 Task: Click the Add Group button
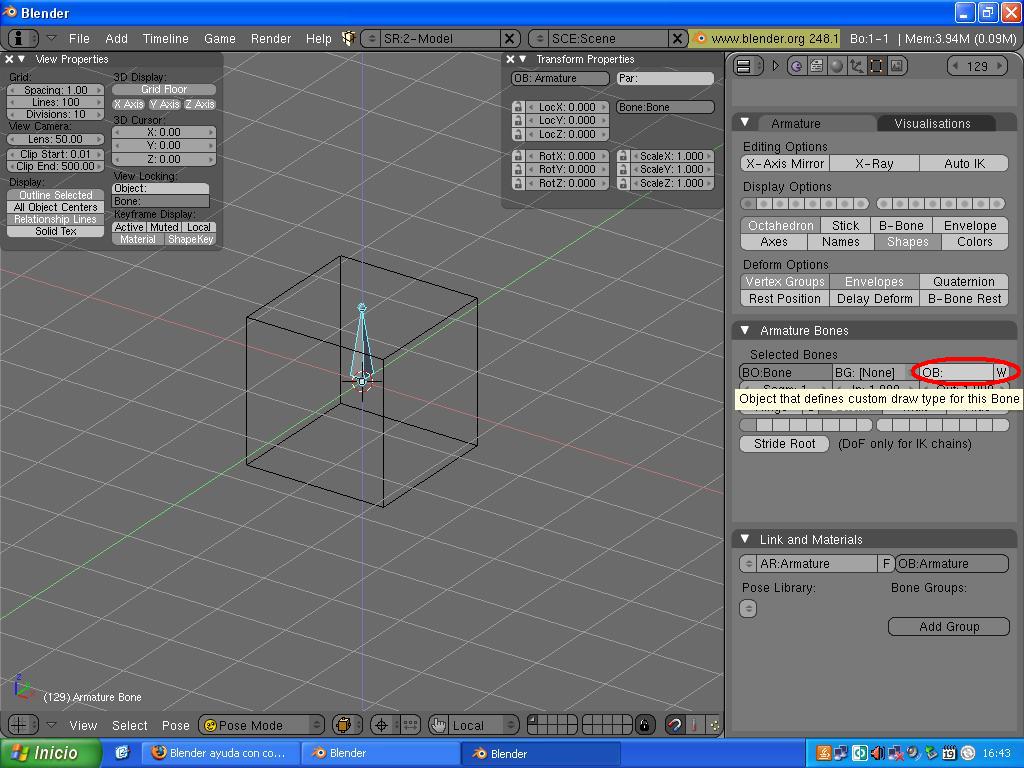point(949,626)
